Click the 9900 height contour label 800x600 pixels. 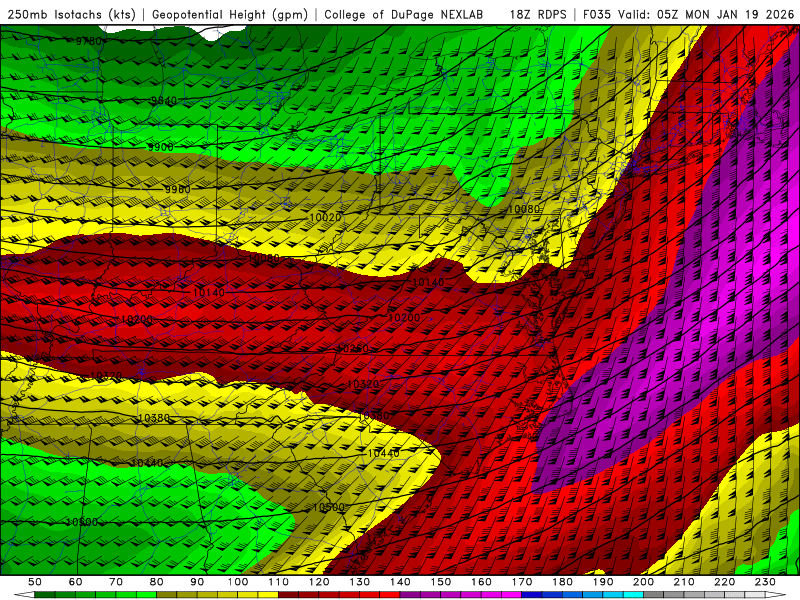coord(160,147)
